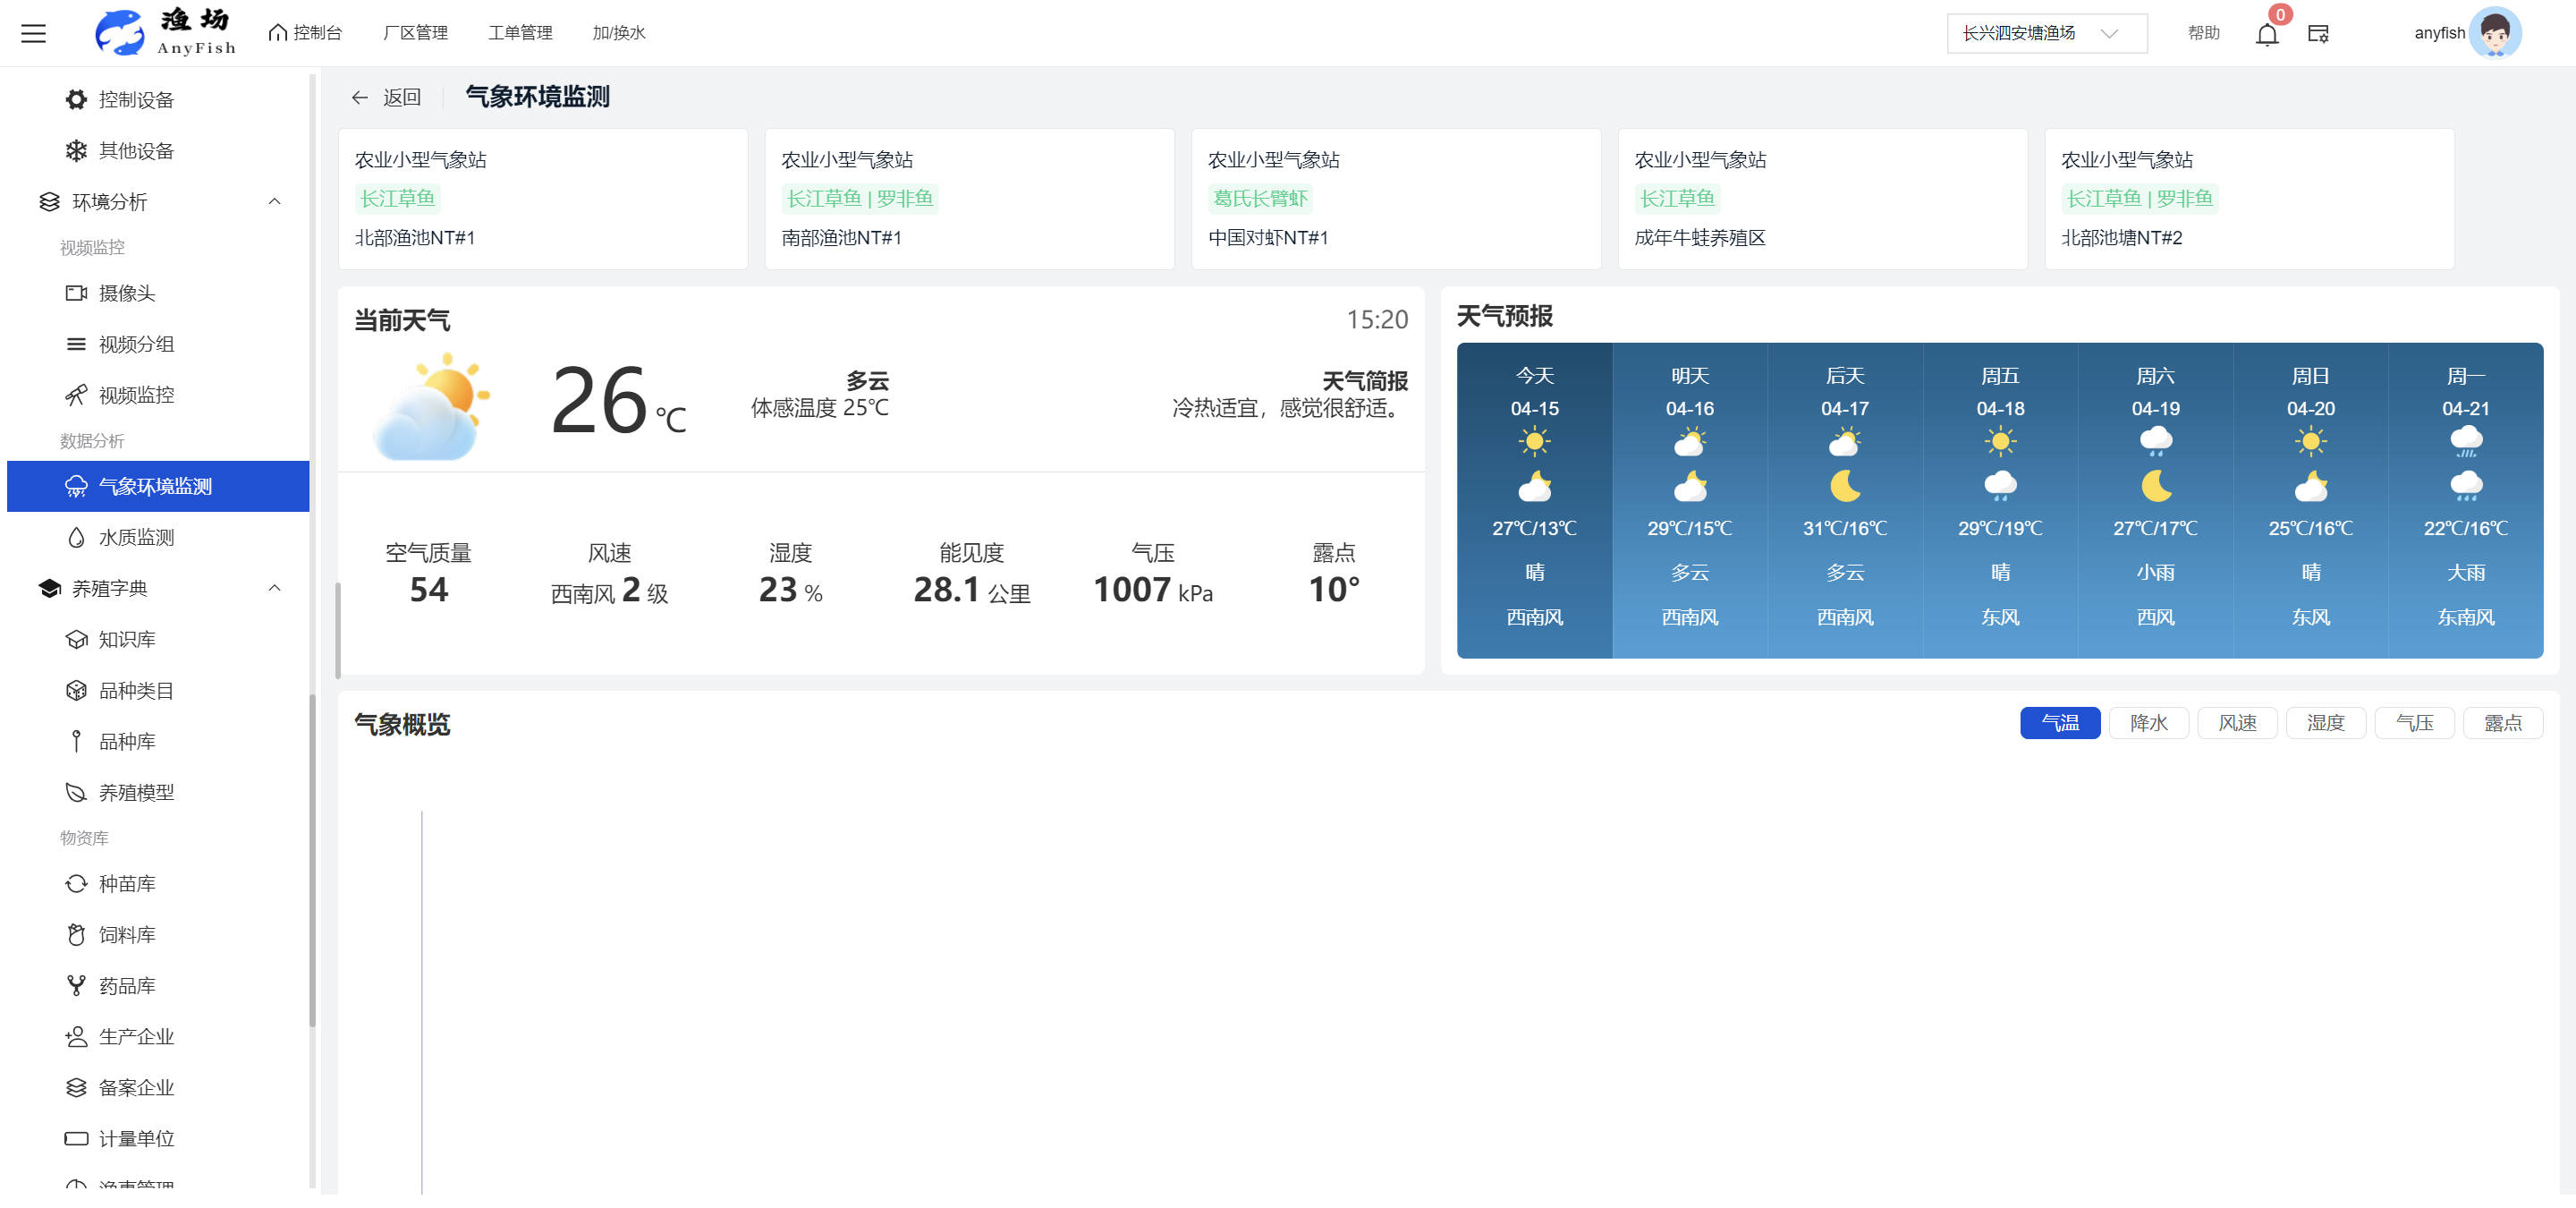Open 水质监测 water drop item

136,537
